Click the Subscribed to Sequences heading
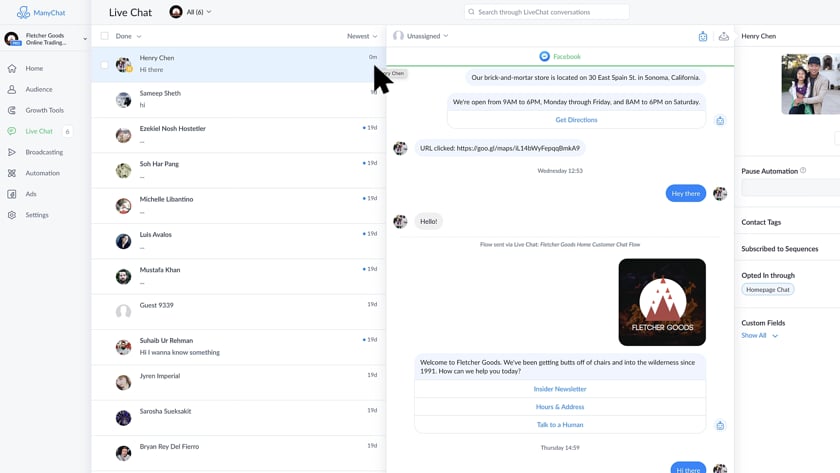 (x=779, y=249)
